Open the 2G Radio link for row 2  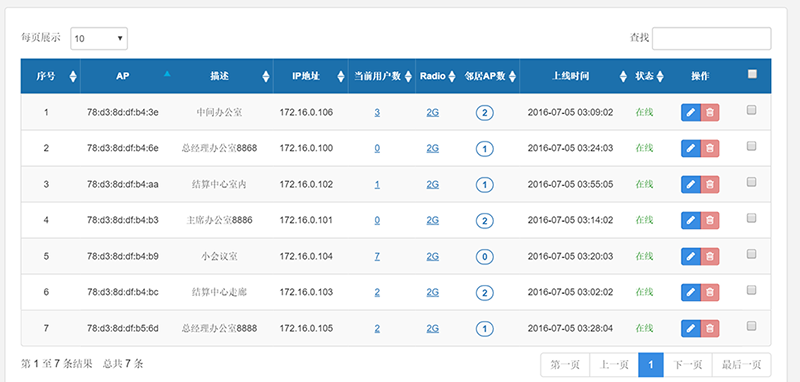point(433,148)
